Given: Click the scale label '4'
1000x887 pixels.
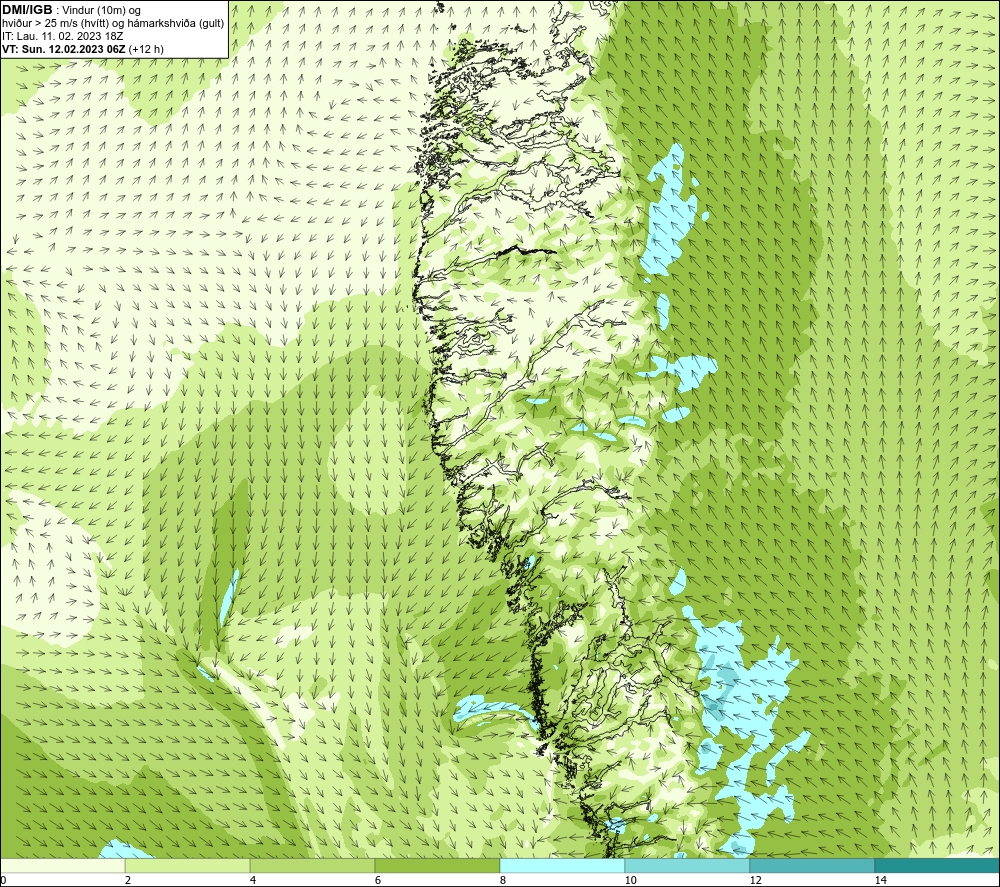Looking at the screenshot, I should coord(253,880).
